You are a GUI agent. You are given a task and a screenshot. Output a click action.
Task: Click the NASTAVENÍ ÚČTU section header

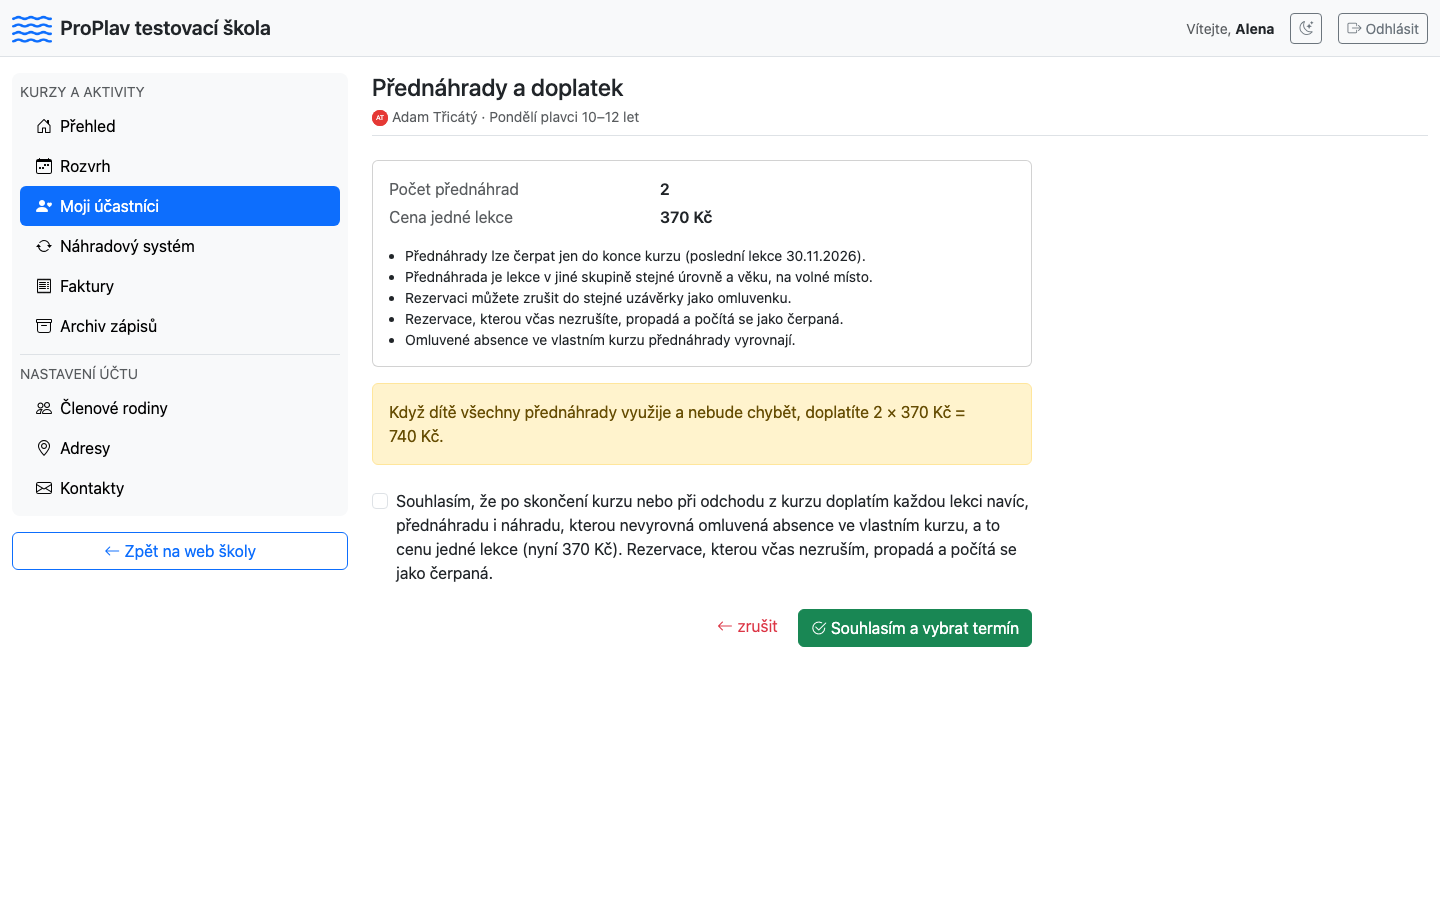coord(79,374)
